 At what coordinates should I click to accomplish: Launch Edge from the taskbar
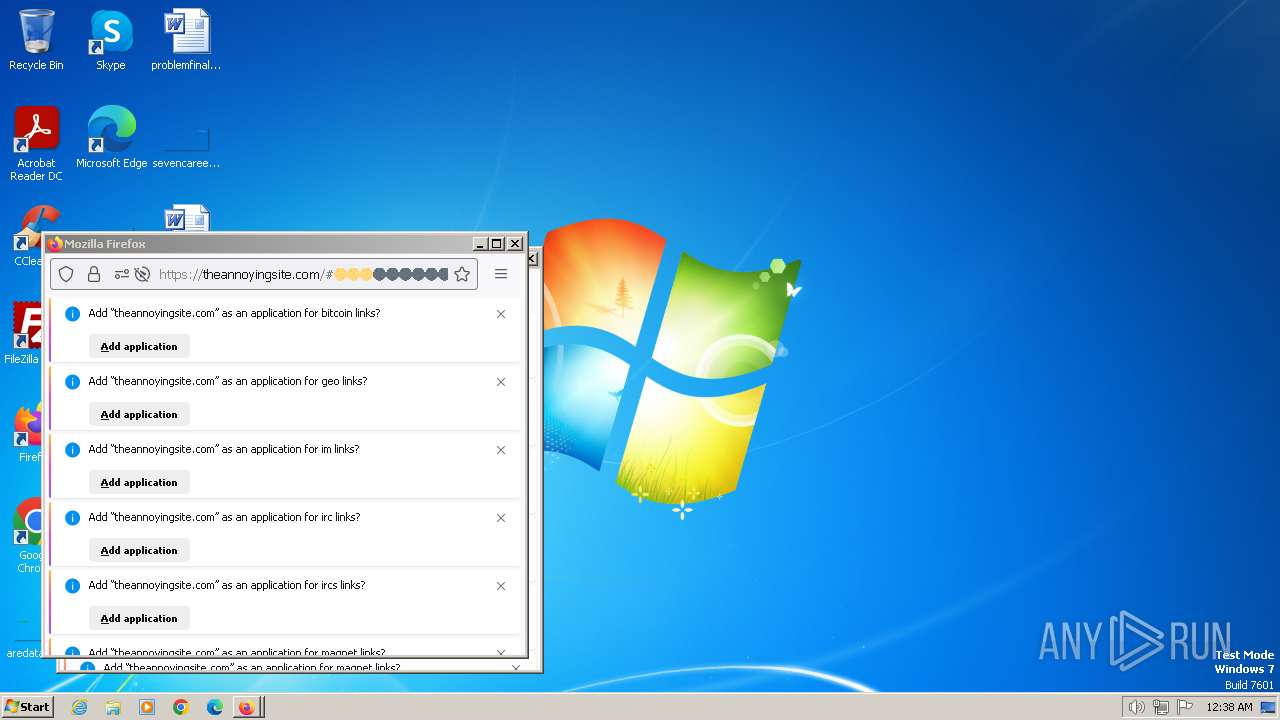[x=215, y=707]
